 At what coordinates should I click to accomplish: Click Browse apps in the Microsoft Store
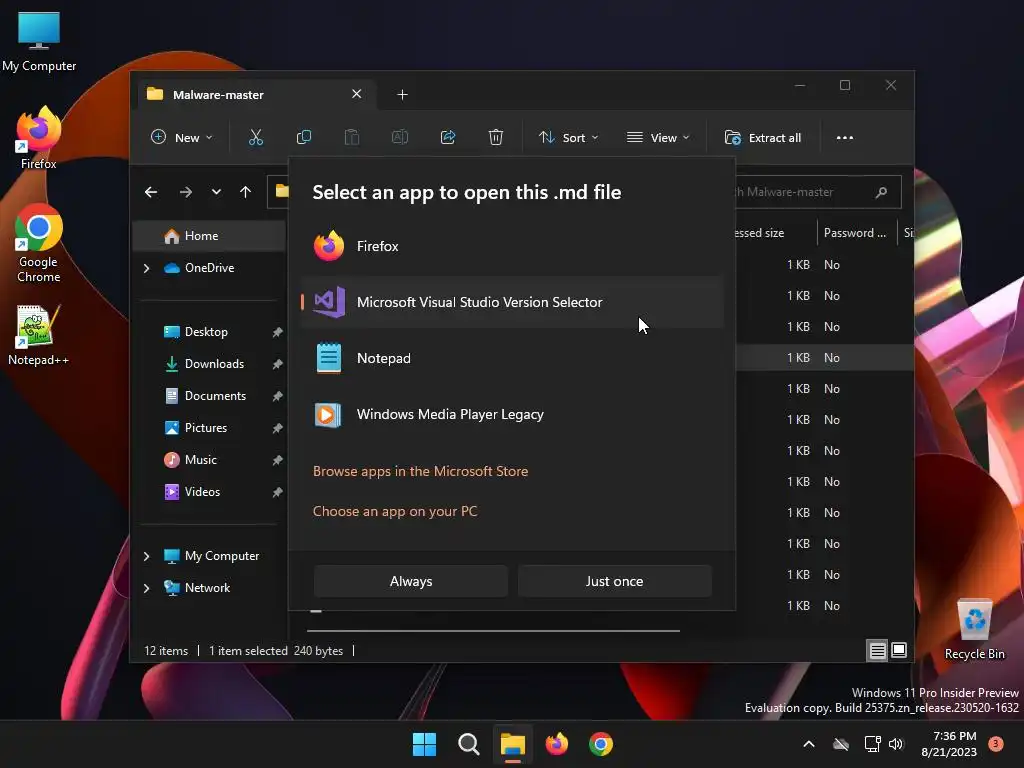tap(421, 472)
